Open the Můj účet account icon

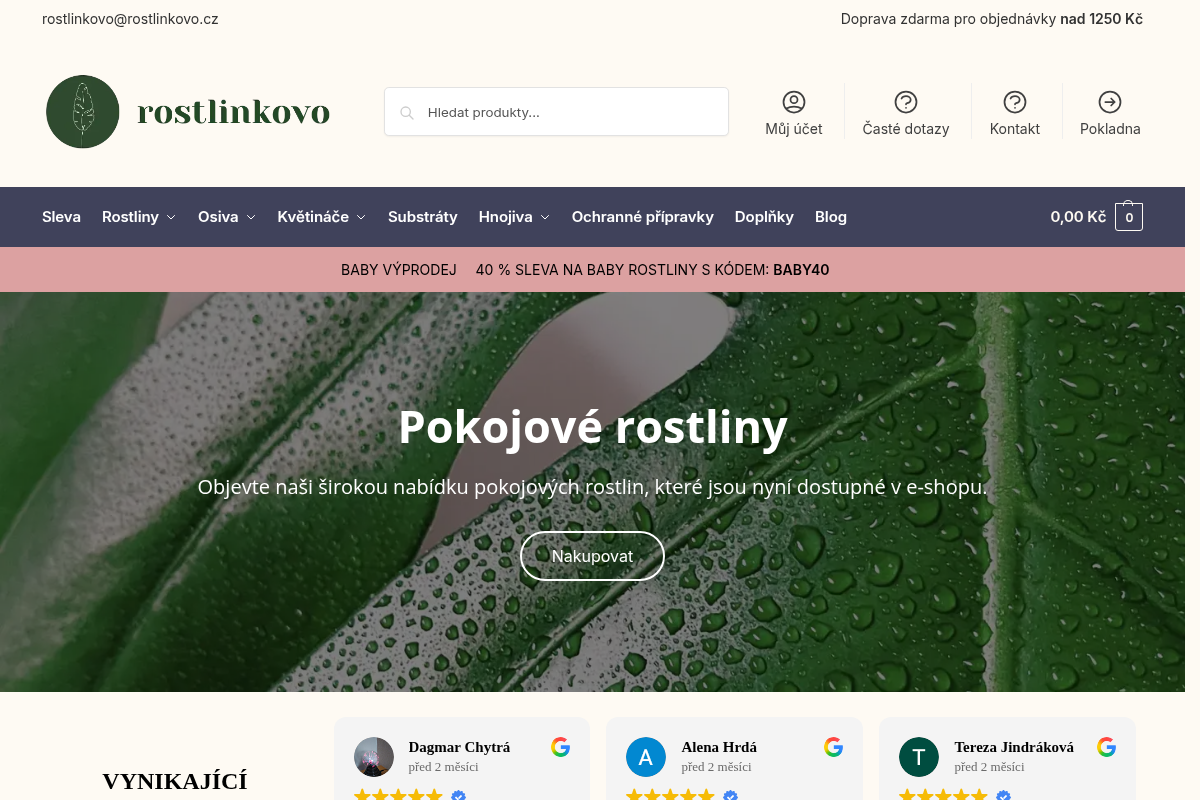pos(794,102)
